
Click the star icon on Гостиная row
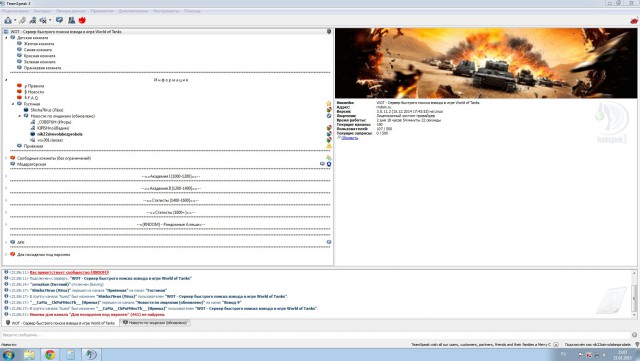click(329, 104)
